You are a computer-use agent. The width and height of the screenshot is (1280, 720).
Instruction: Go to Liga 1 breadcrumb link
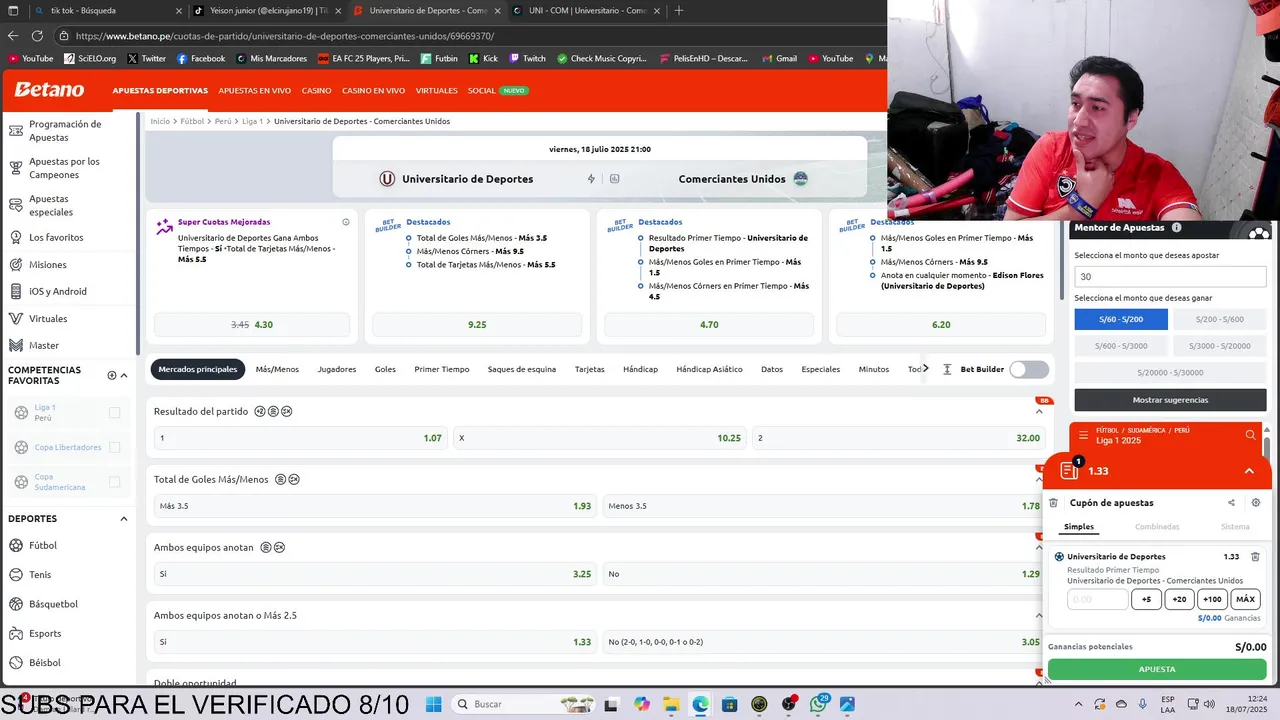tap(252, 121)
